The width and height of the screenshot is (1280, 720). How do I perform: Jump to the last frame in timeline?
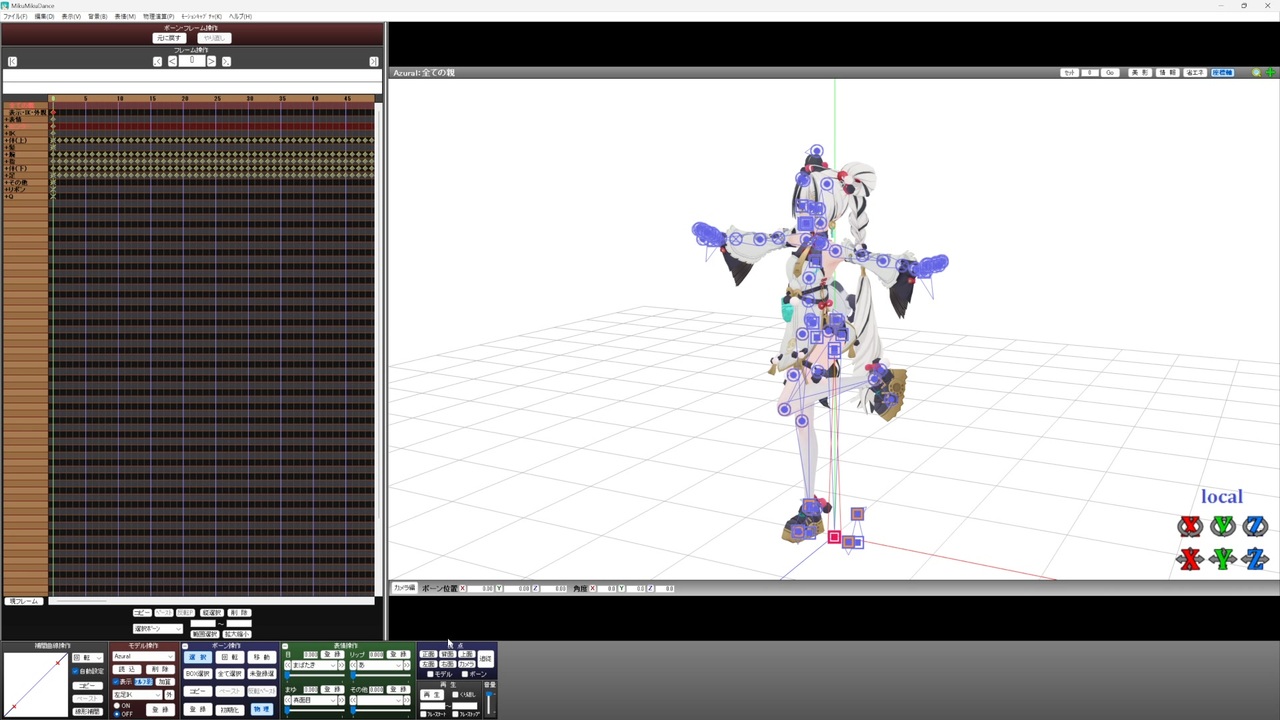point(374,62)
